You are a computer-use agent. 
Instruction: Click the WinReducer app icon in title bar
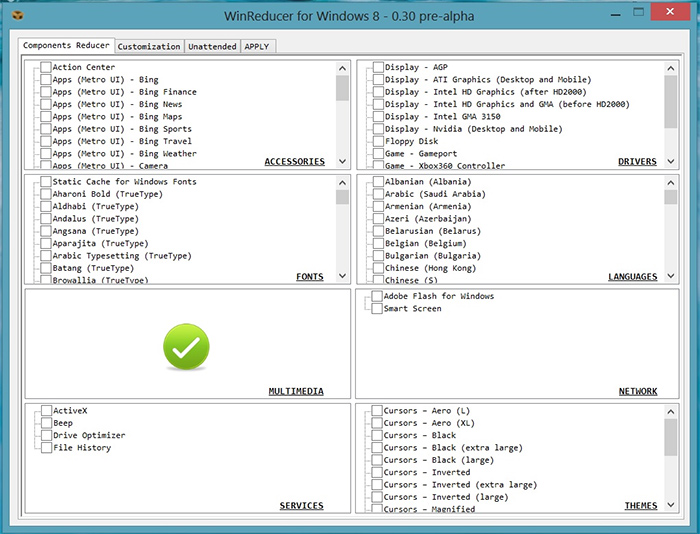[x=17, y=16]
